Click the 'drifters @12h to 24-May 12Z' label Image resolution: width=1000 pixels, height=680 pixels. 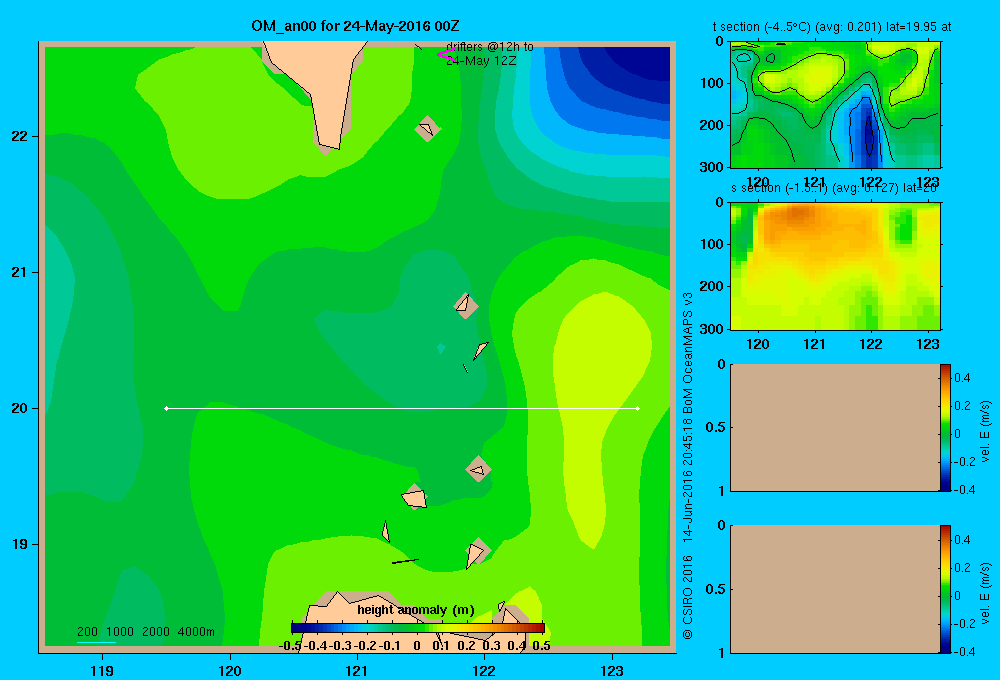(x=489, y=54)
